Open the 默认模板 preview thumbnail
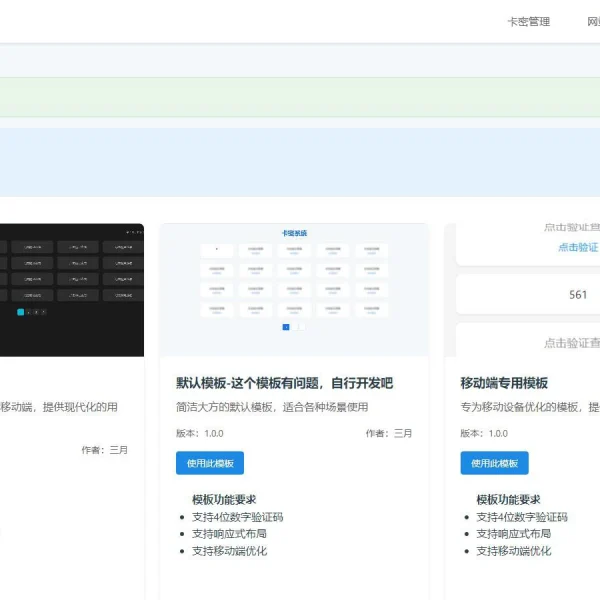 pos(294,290)
